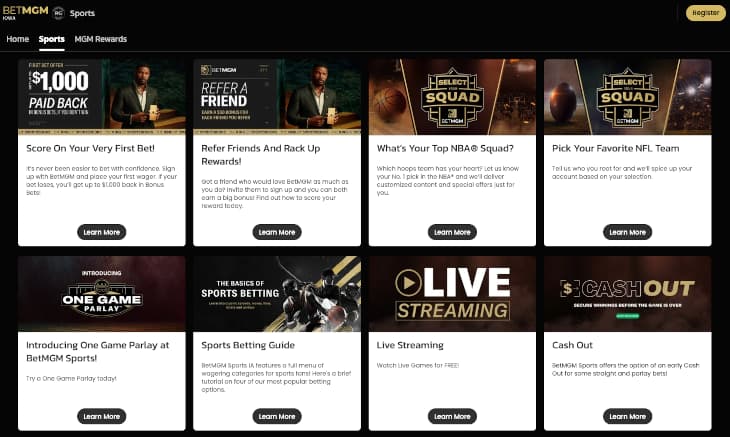Learn More under the Cash Out card

pyautogui.click(x=628, y=417)
